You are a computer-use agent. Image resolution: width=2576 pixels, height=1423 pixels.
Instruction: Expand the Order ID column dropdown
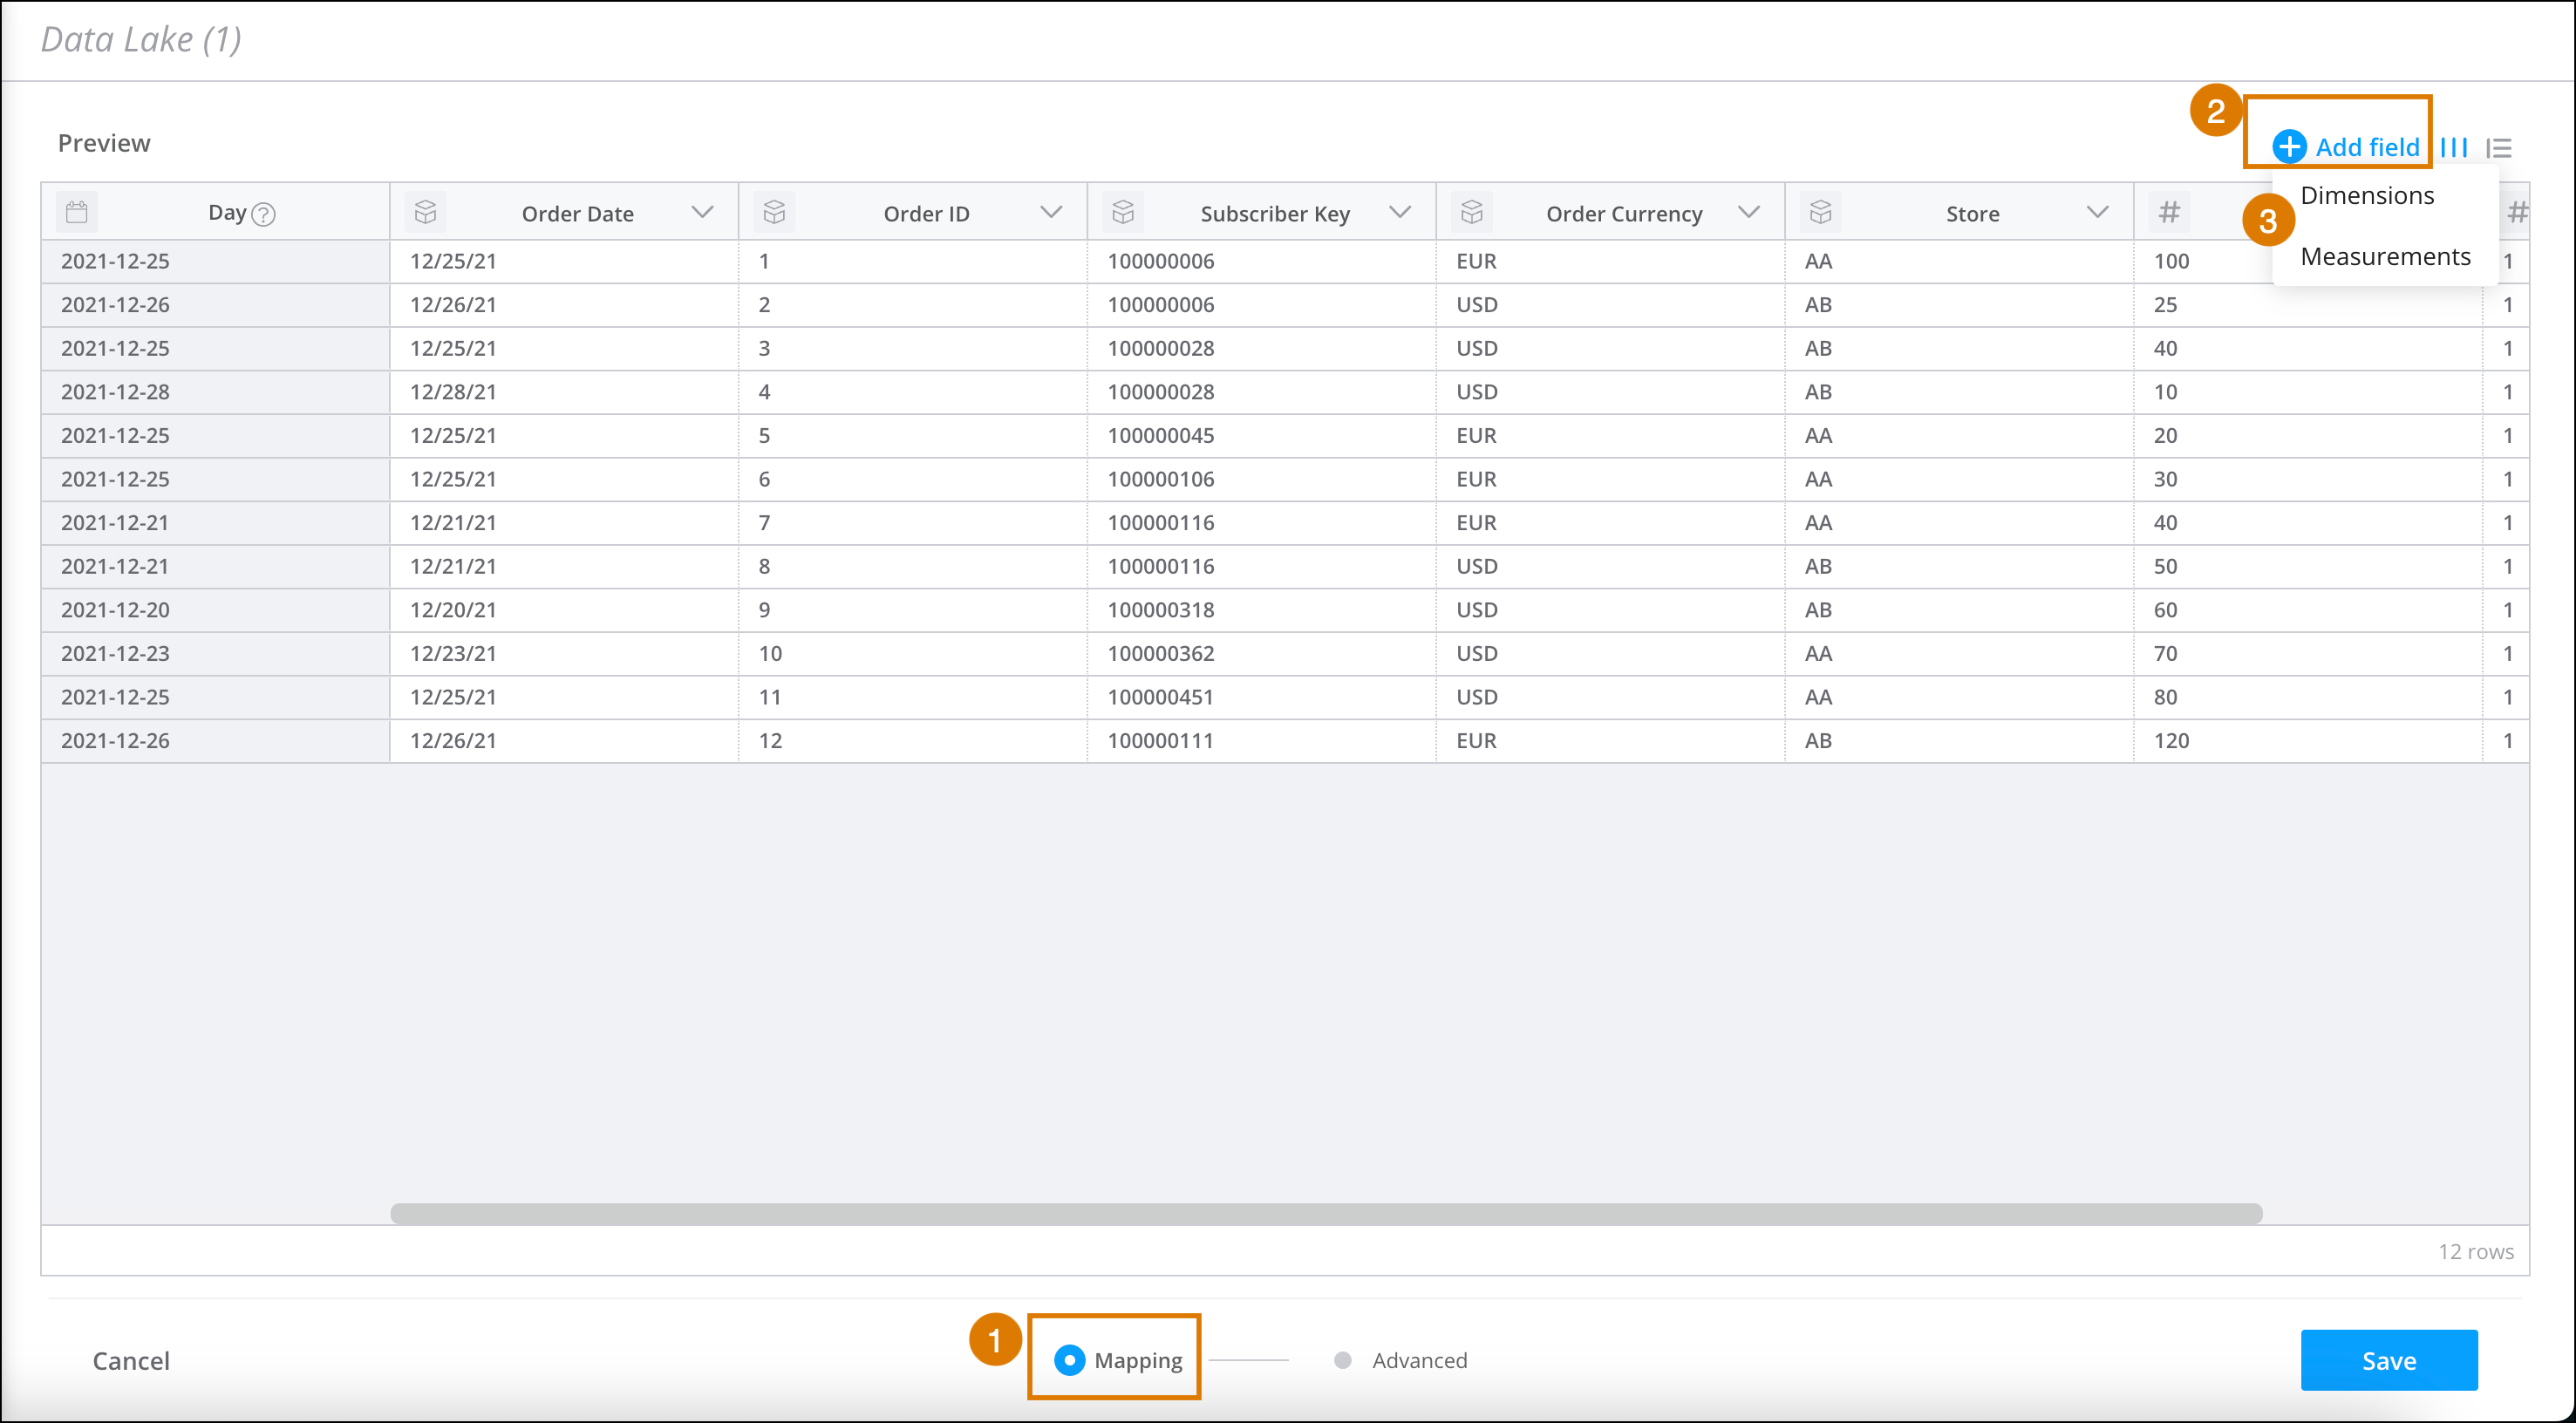(x=1051, y=212)
